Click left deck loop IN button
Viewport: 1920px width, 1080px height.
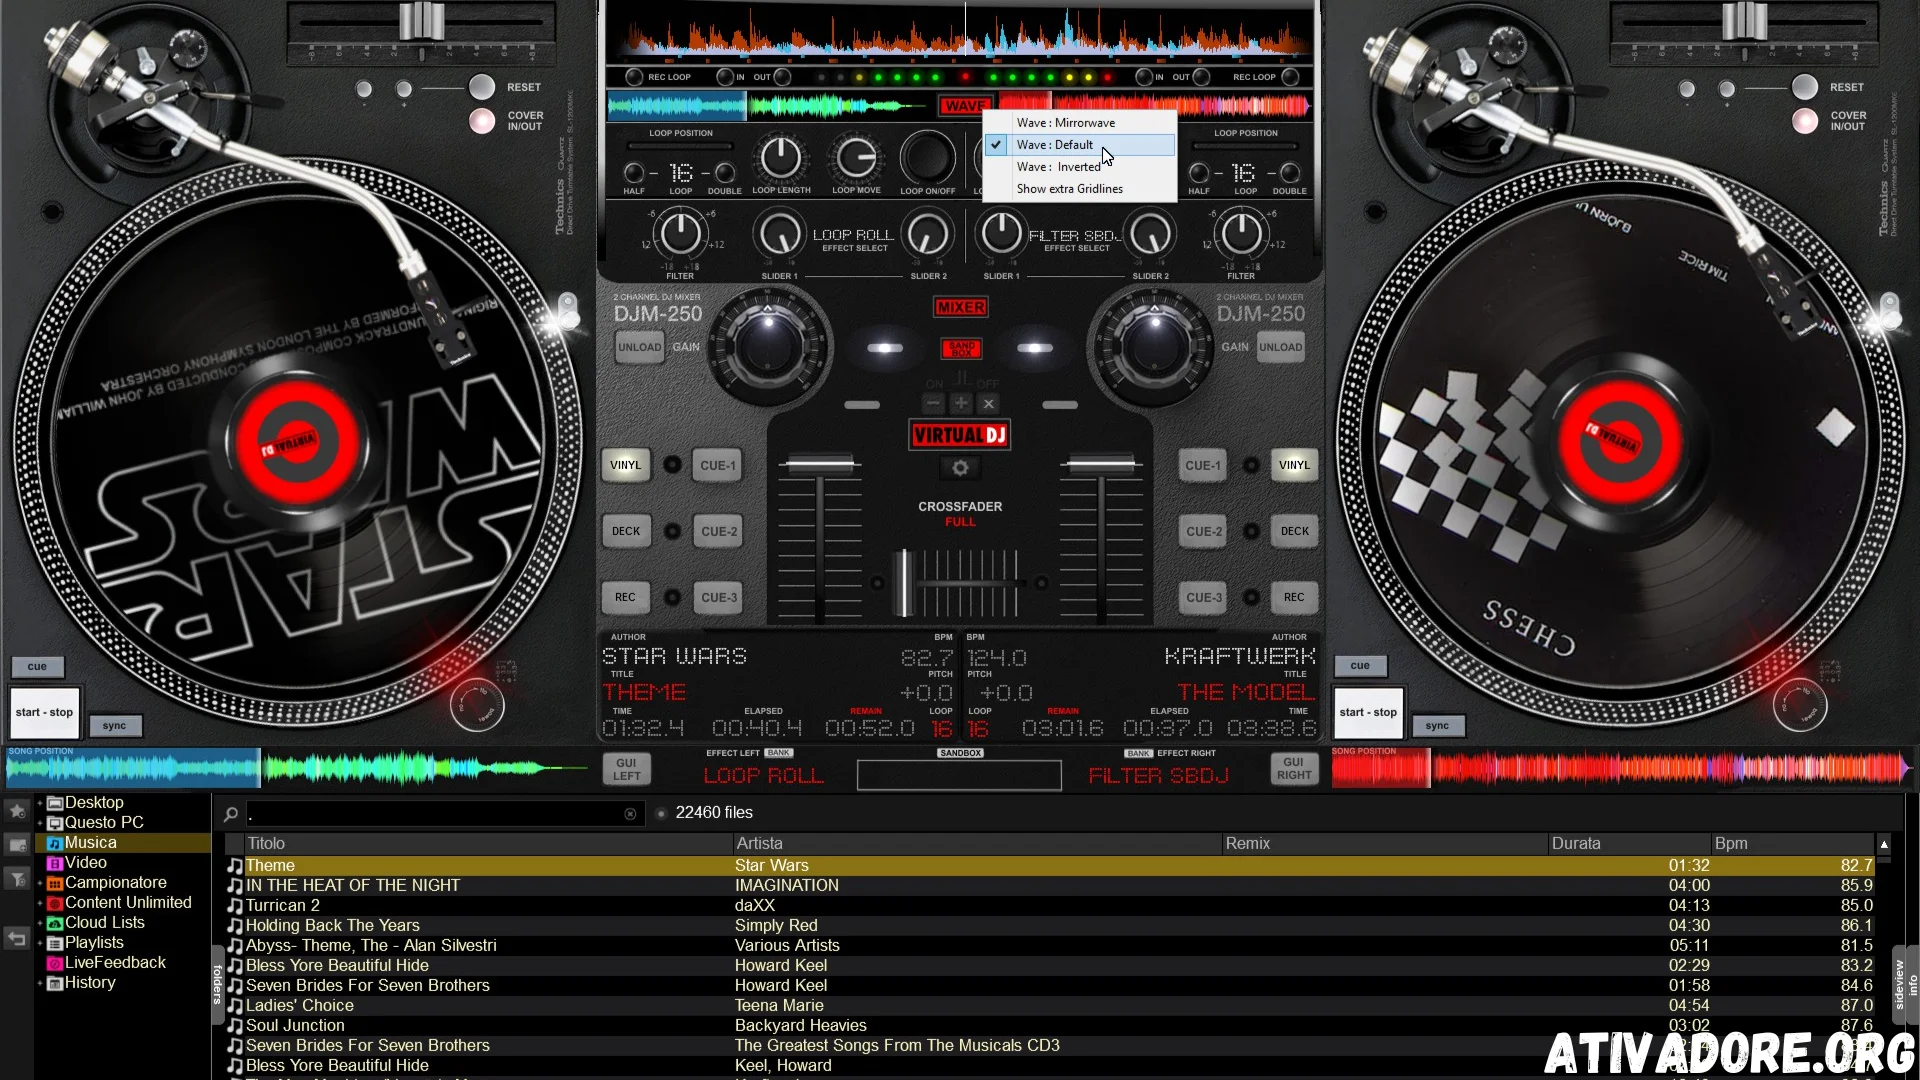point(725,77)
